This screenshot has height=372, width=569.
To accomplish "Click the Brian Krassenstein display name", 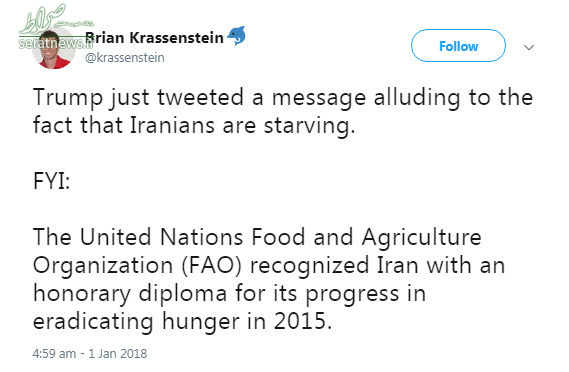I will pyautogui.click(x=154, y=38).
